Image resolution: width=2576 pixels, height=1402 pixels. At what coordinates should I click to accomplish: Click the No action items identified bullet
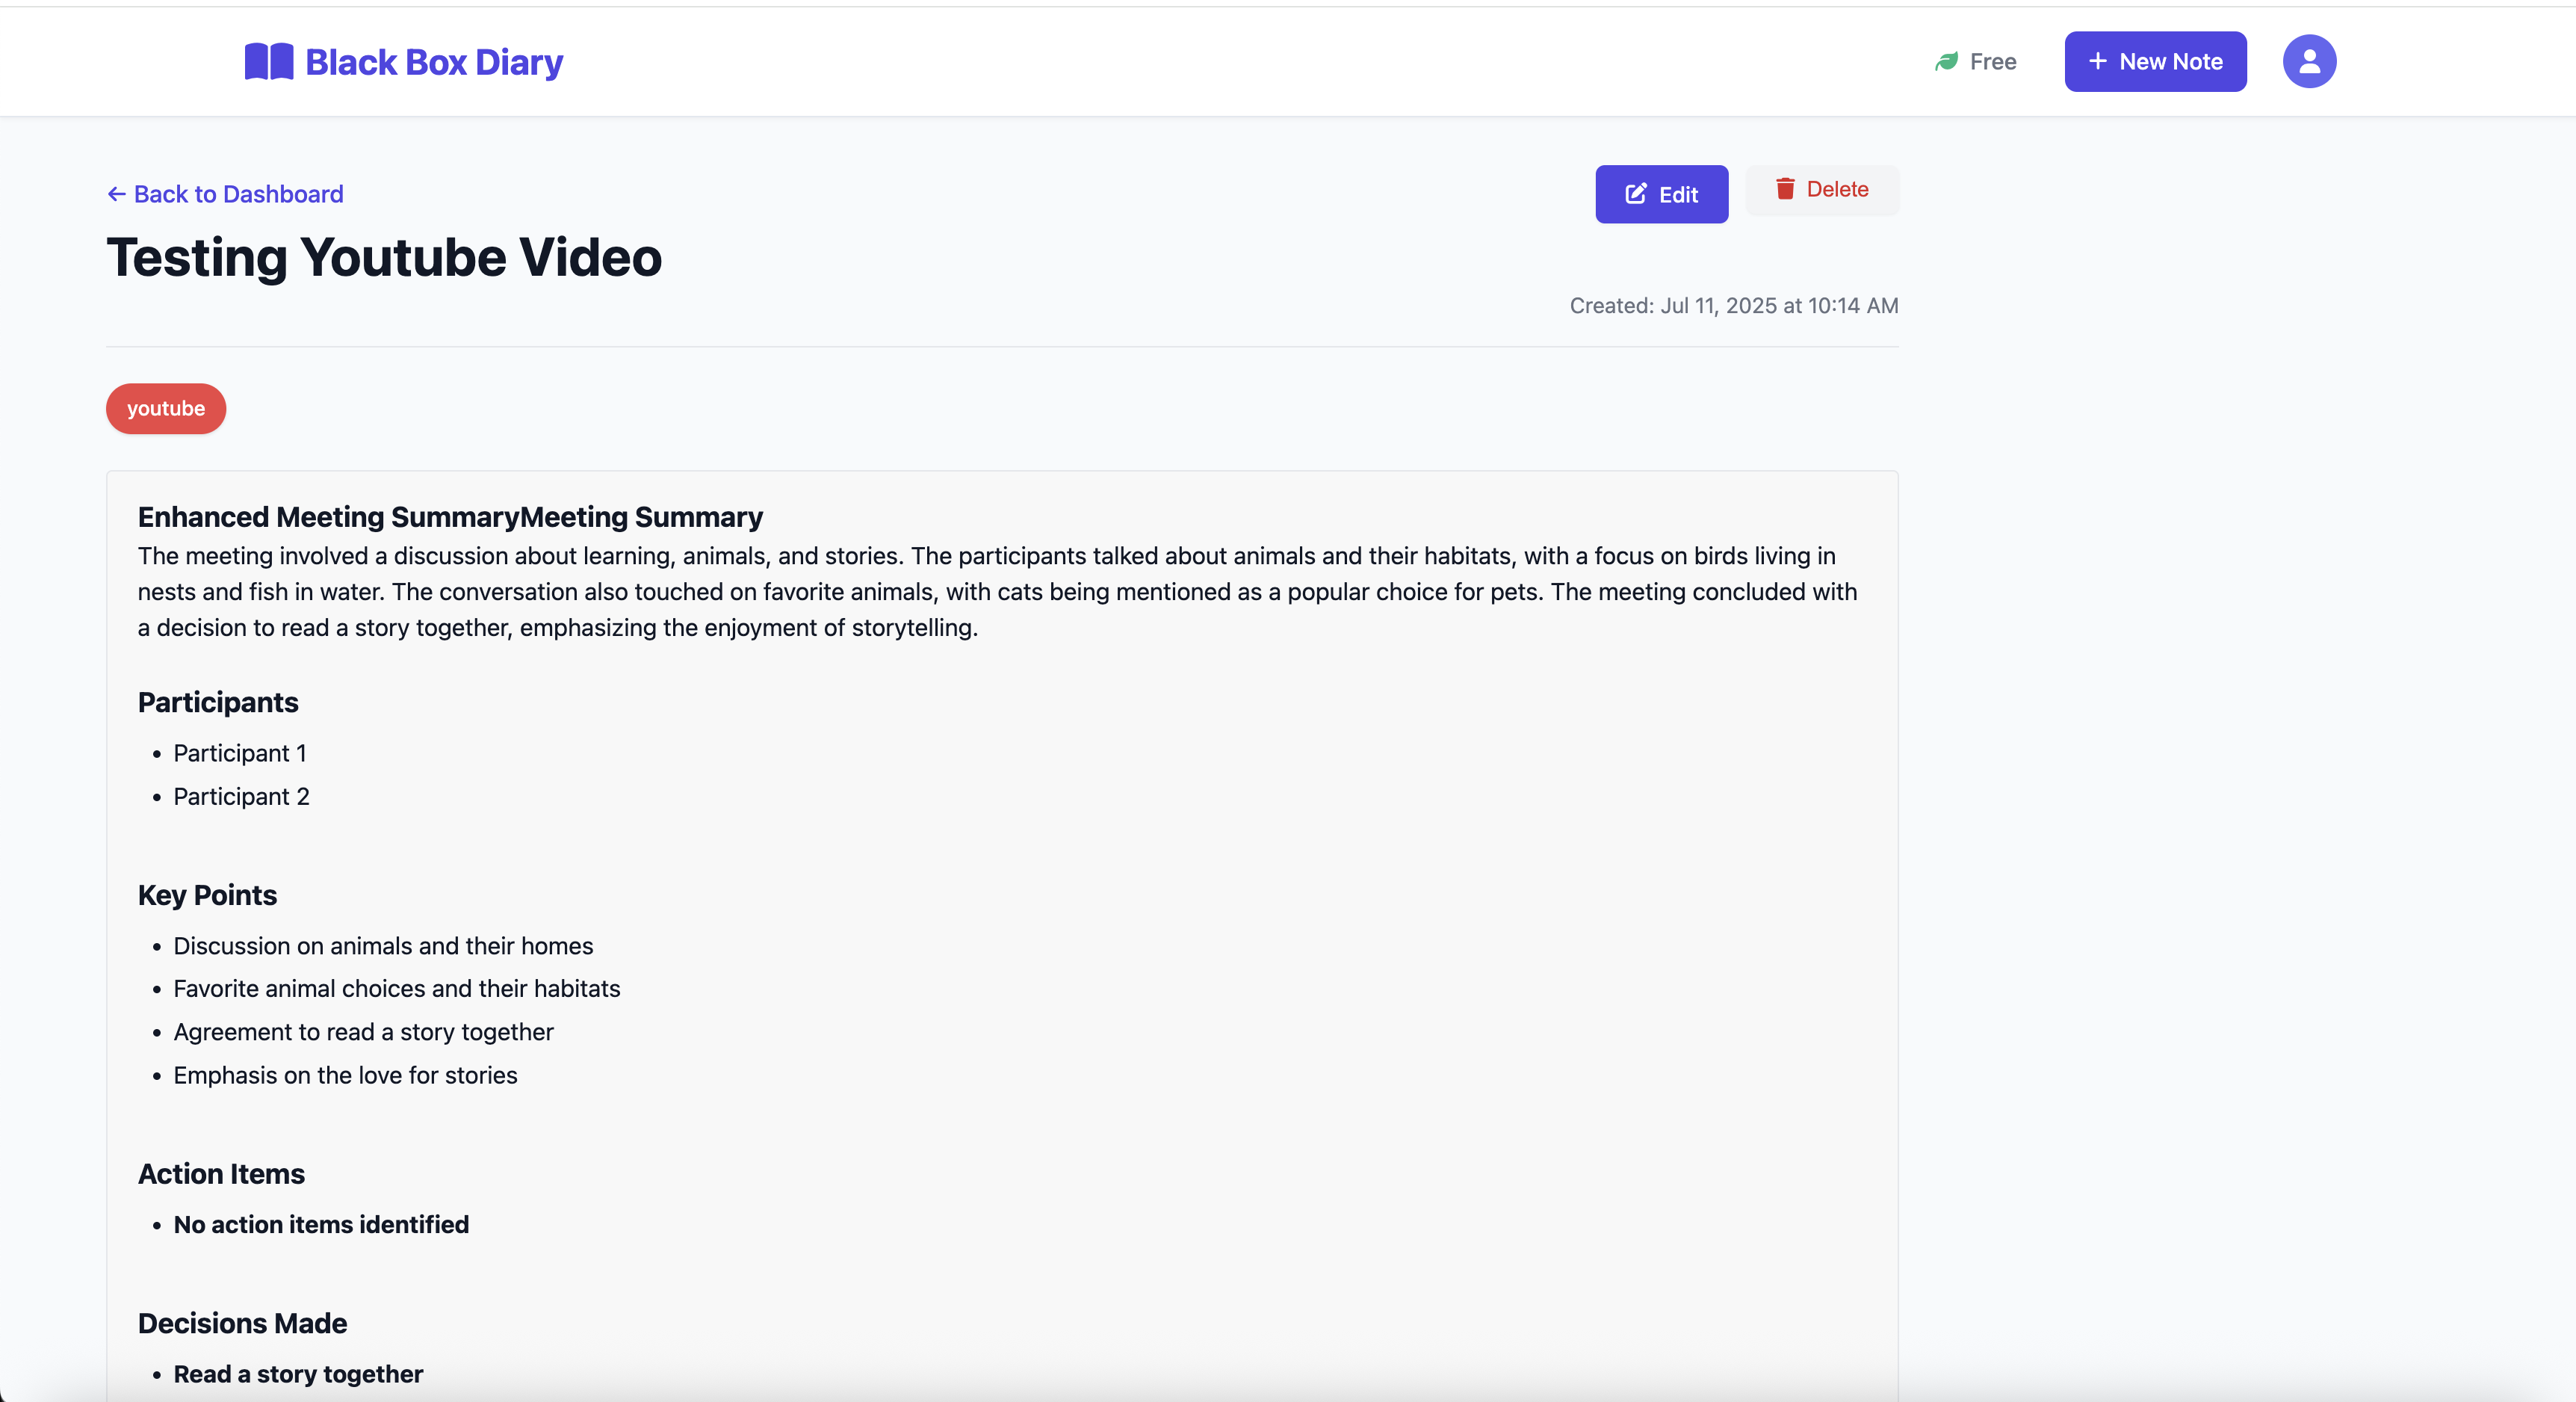(321, 1225)
